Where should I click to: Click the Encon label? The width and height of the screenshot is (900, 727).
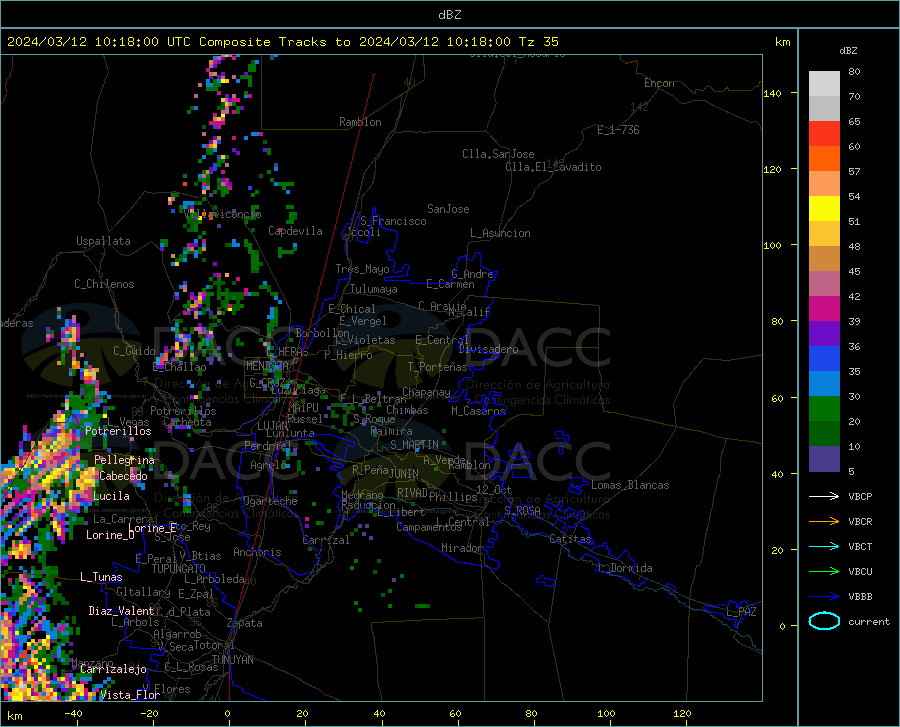[x=659, y=83]
